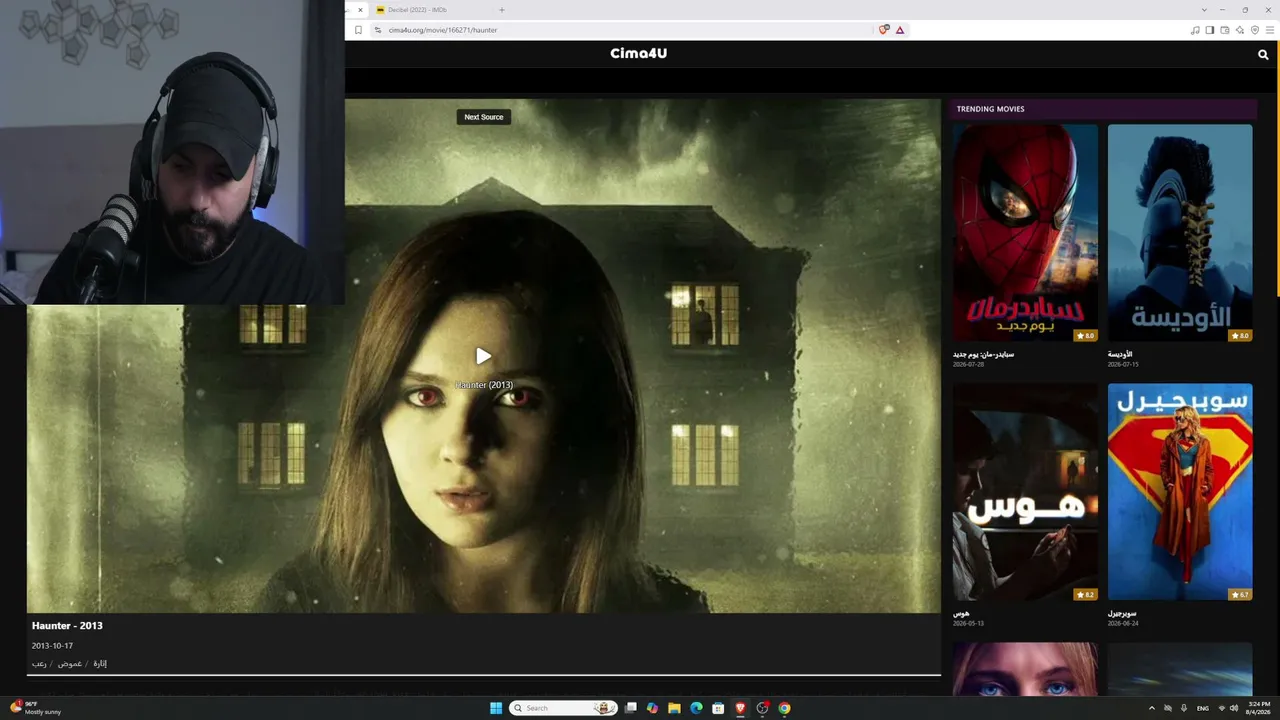
Task: Open the volume control in the tray
Action: pos(1234,708)
